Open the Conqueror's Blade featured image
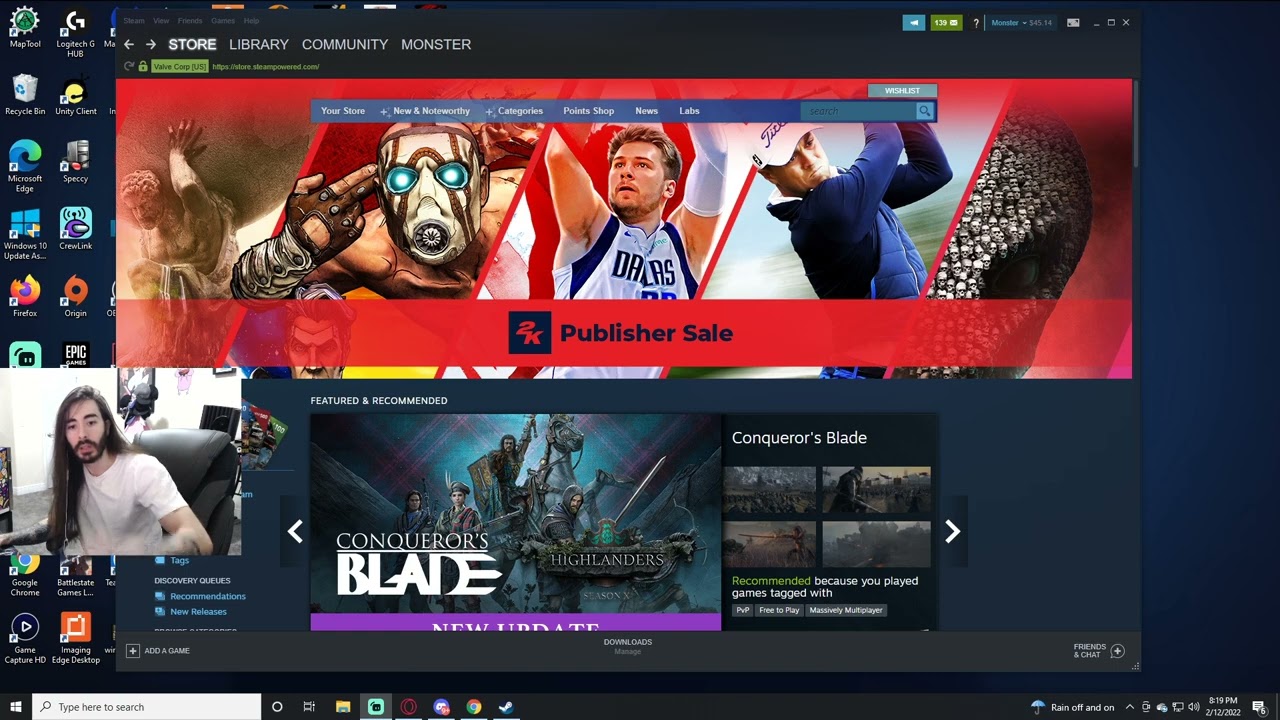This screenshot has width=1280, height=720. point(515,522)
